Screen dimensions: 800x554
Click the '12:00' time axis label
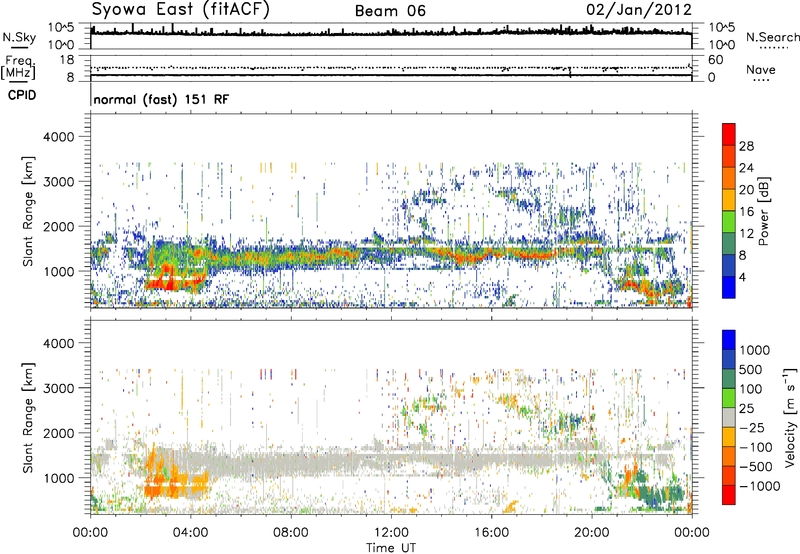391,533
